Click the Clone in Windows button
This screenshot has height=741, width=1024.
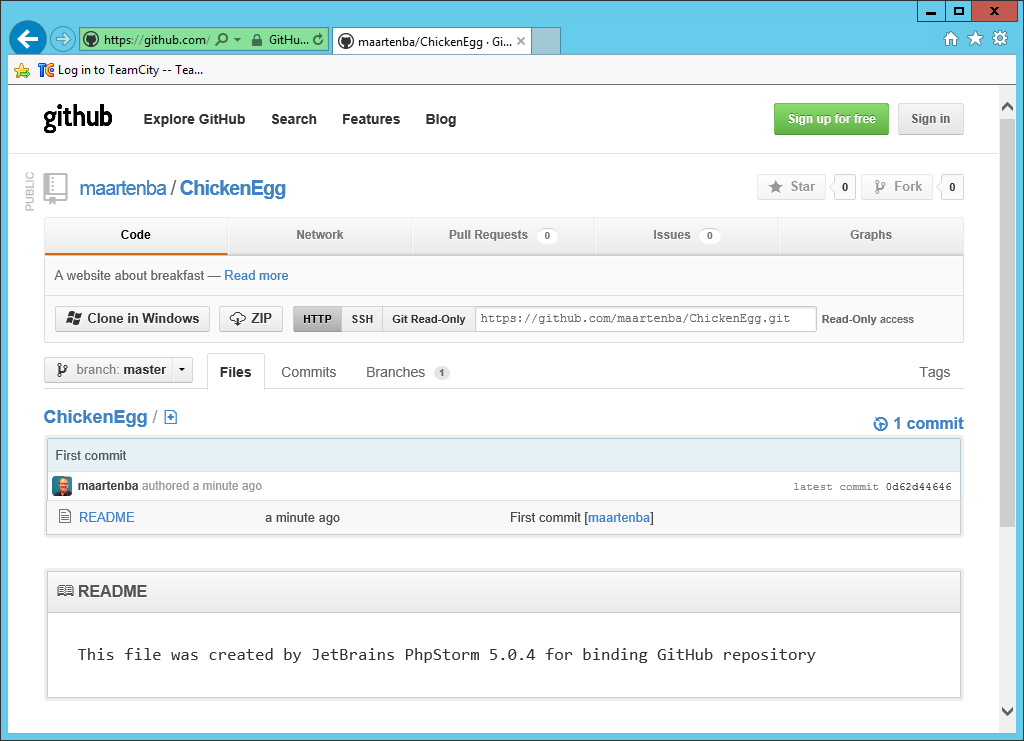[x=133, y=319]
